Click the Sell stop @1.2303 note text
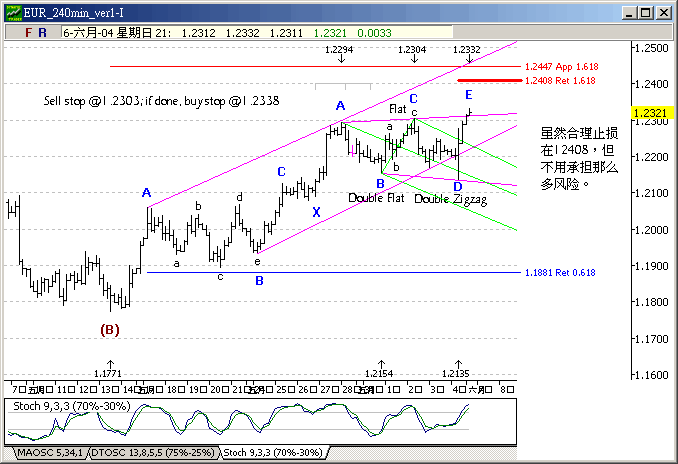Screen dimensions: 678x464 [x=161, y=101]
